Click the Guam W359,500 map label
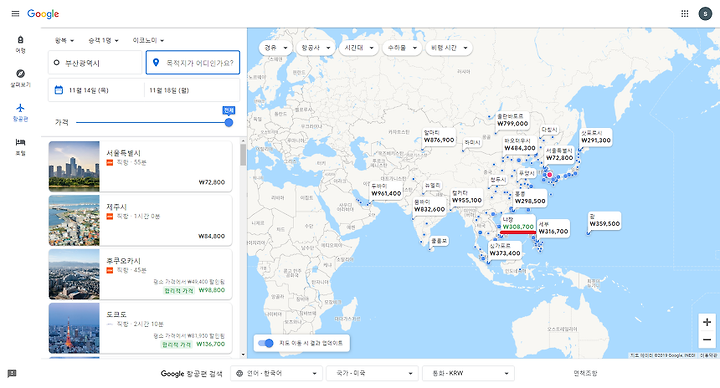Screen dimensions: 720x388 tap(604, 220)
